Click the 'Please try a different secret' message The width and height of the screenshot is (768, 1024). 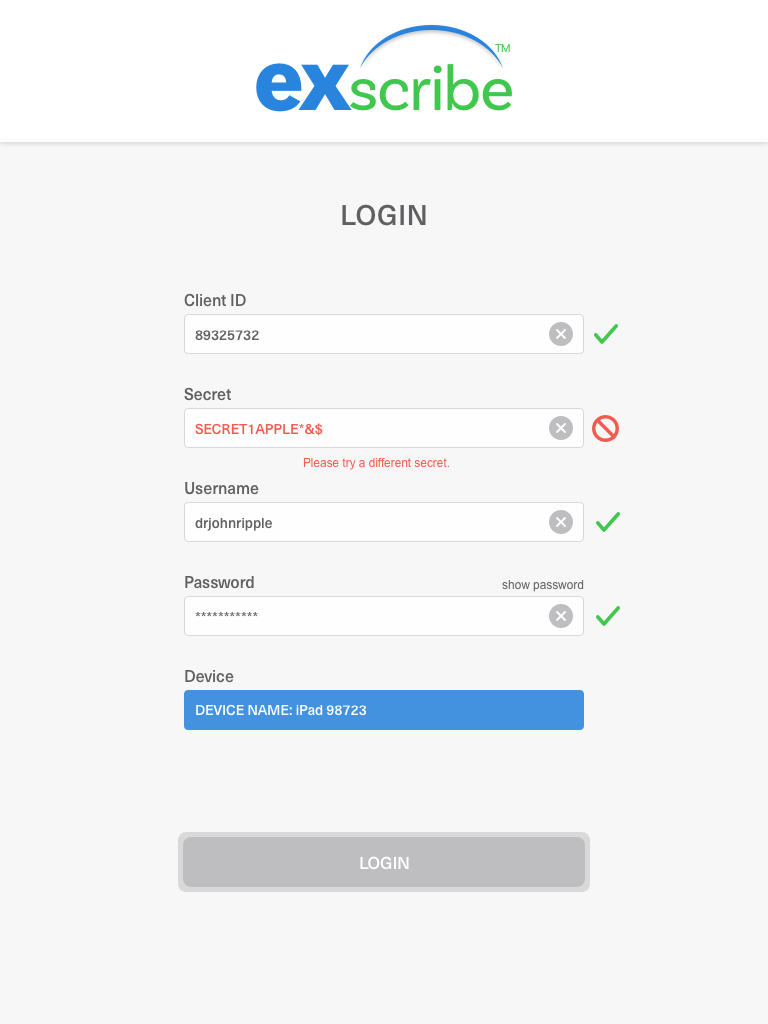coord(376,463)
